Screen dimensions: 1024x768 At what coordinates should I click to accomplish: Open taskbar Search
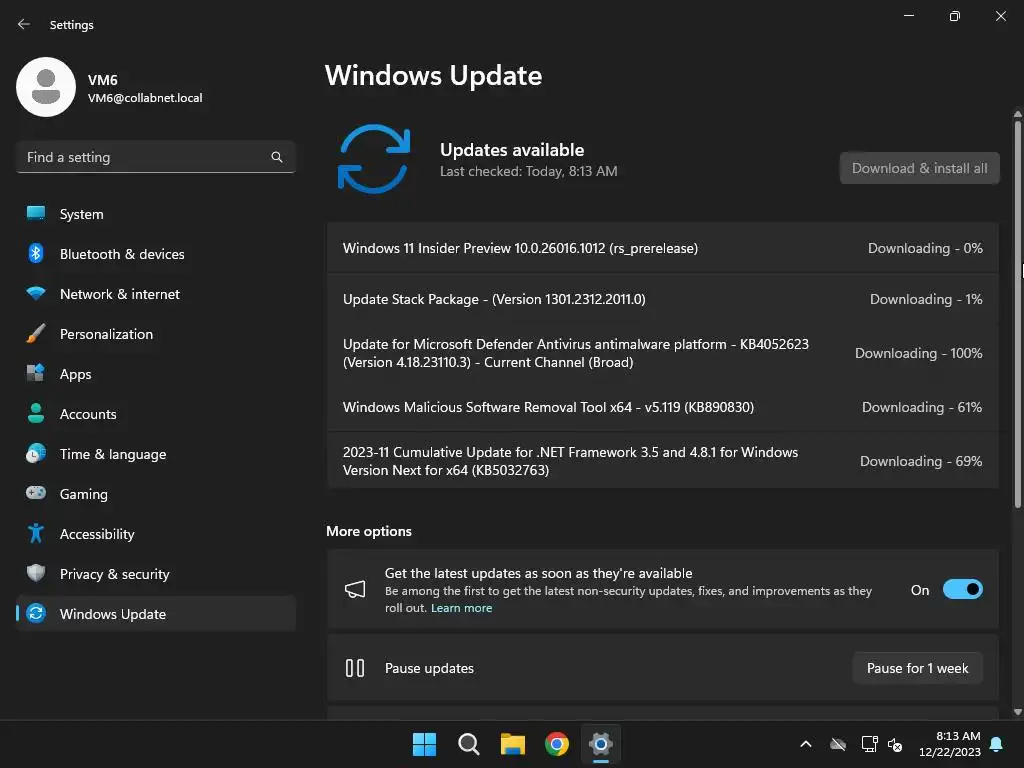point(468,744)
